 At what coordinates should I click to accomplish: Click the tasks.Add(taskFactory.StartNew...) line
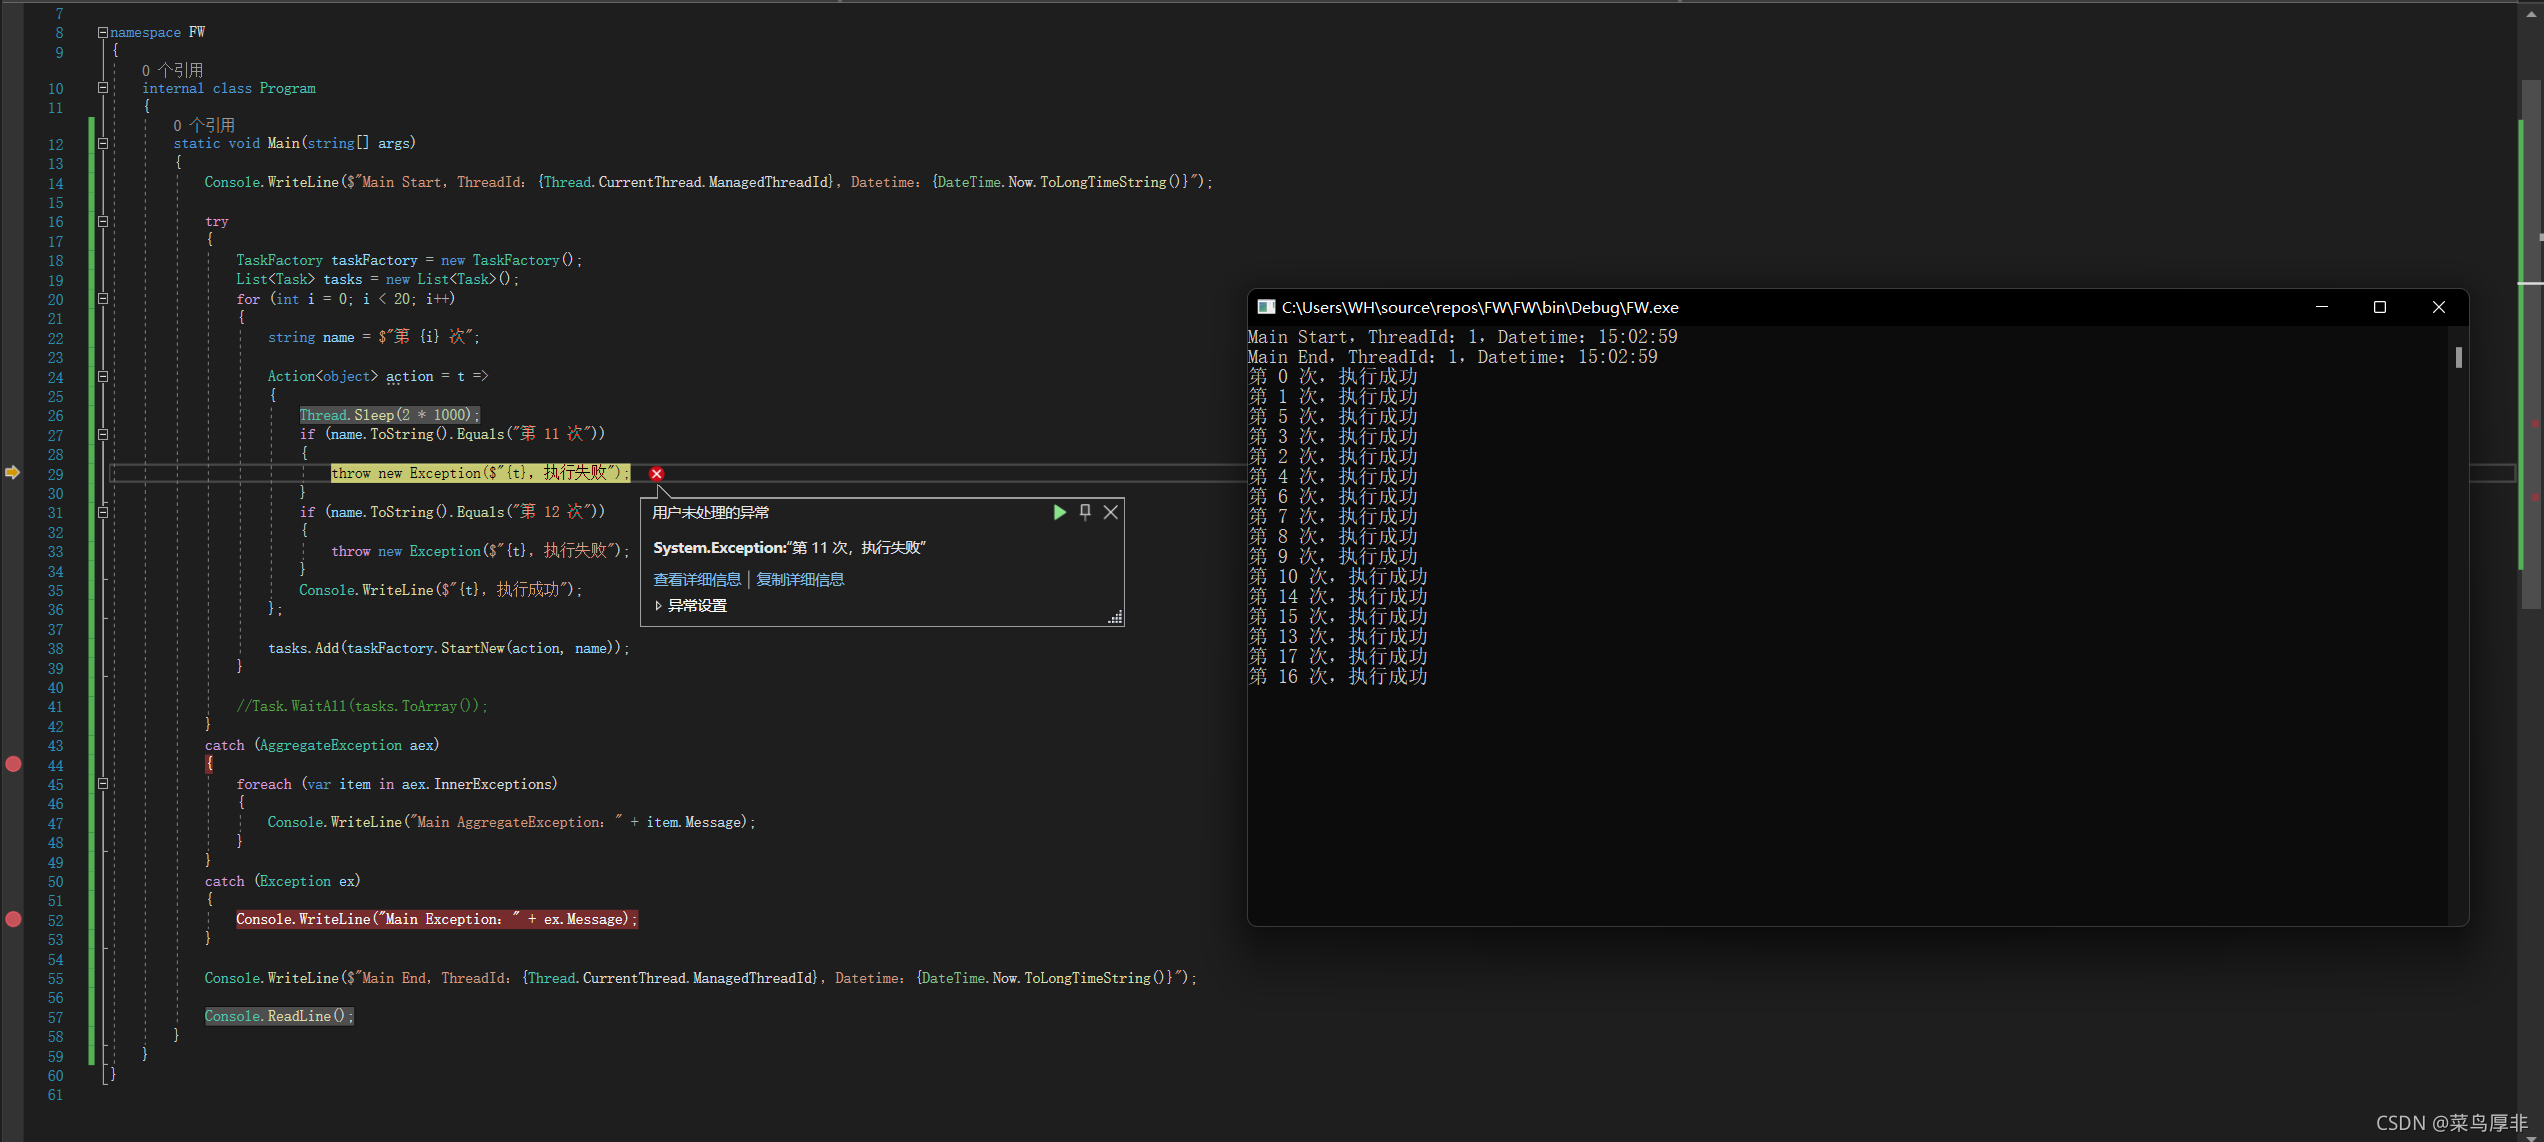[449, 648]
